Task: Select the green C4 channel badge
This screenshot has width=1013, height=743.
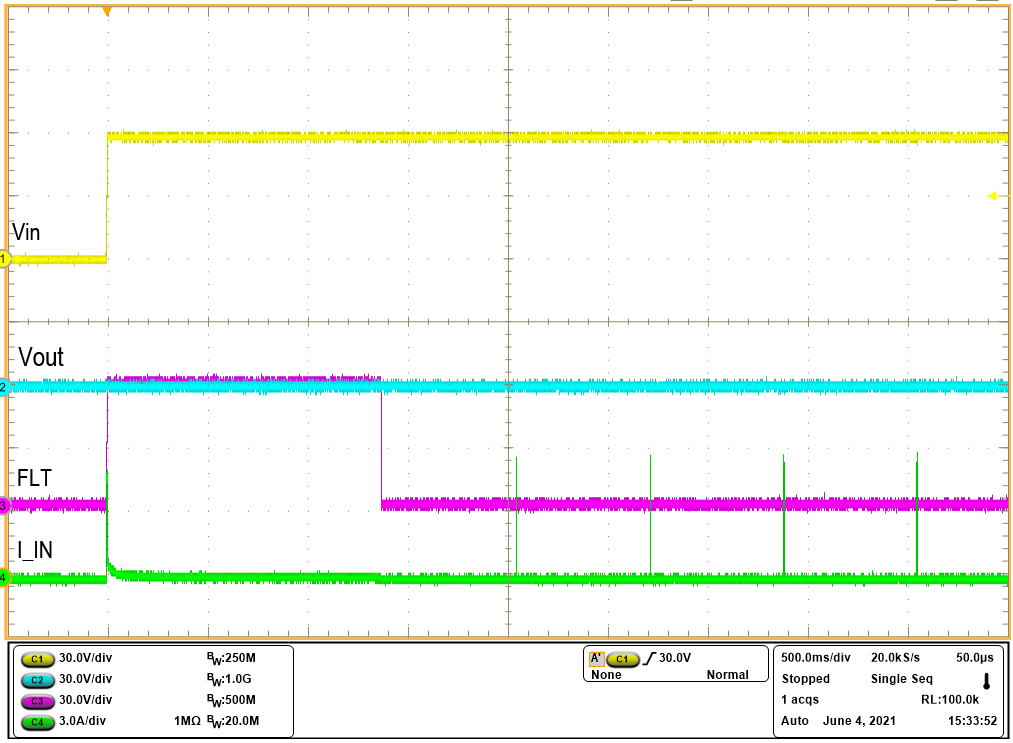Action: pyautogui.click(x=39, y=720)
